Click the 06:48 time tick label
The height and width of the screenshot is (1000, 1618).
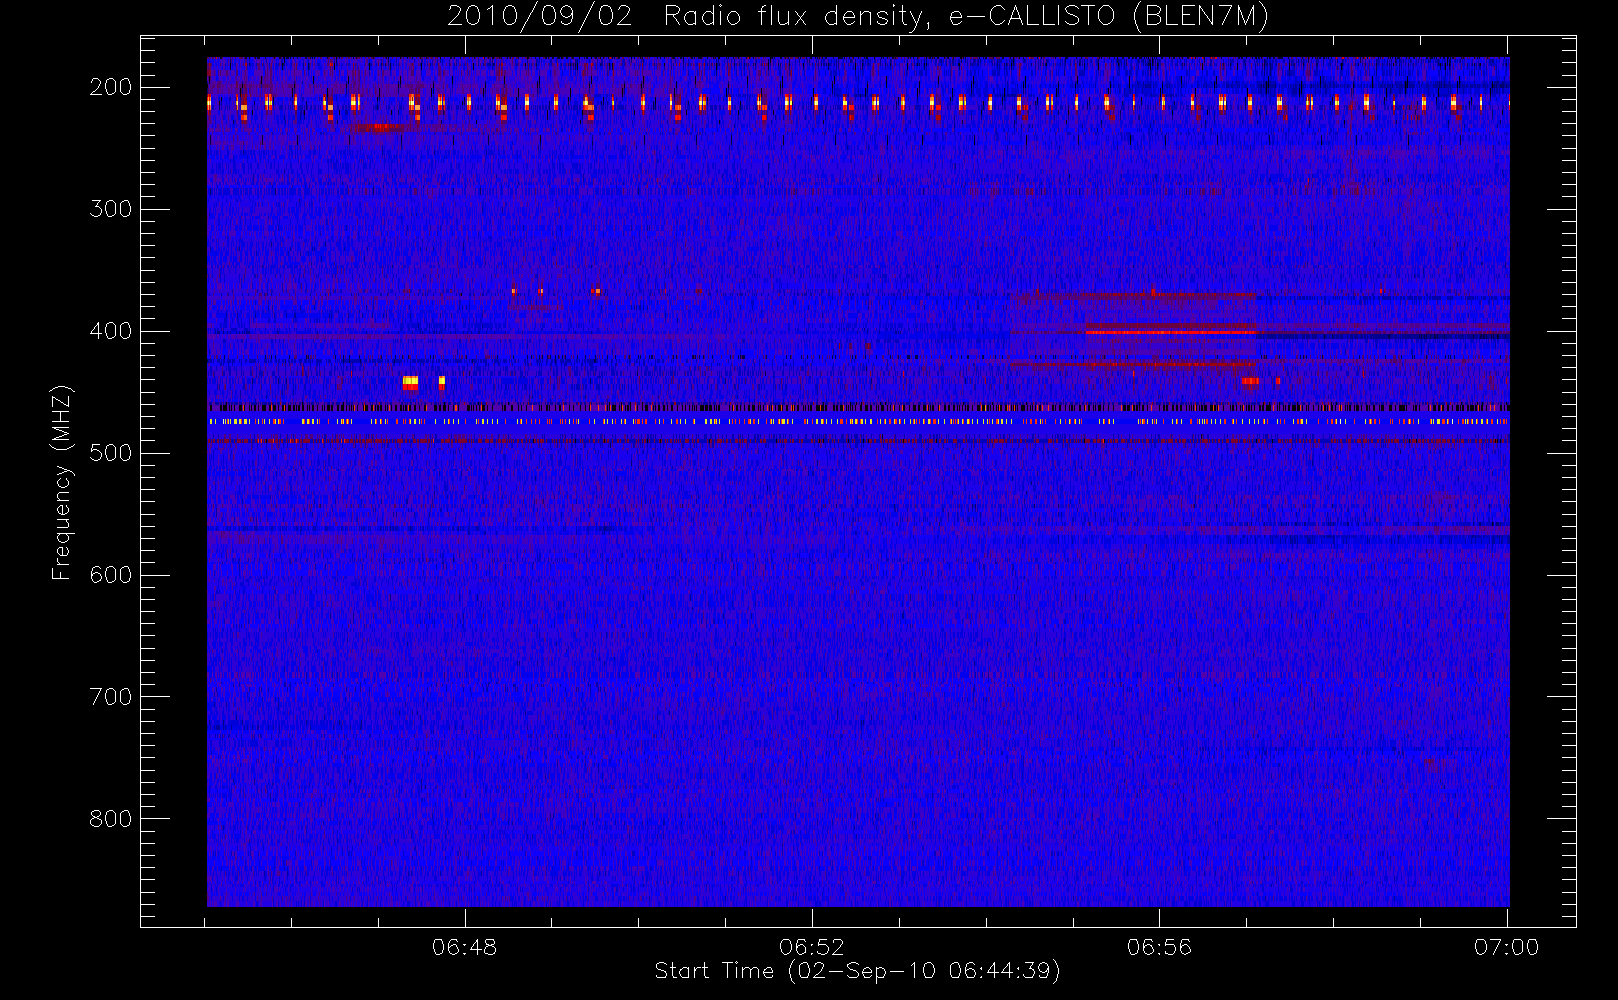464,947
